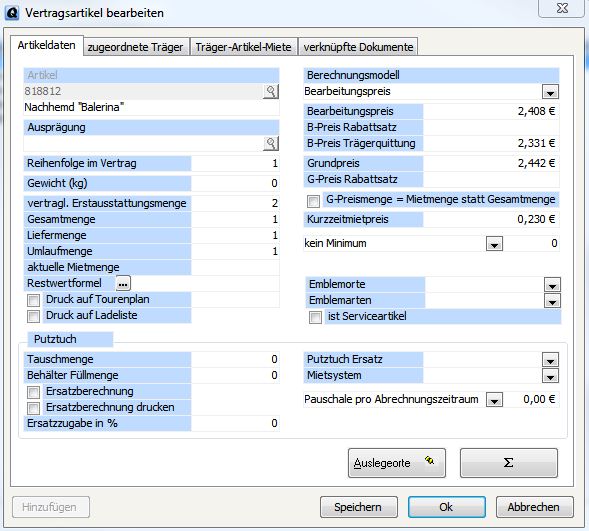Check the Ersatzberechnung drucken box
Viewport: 589px width, 531px height.
point(33,408)
